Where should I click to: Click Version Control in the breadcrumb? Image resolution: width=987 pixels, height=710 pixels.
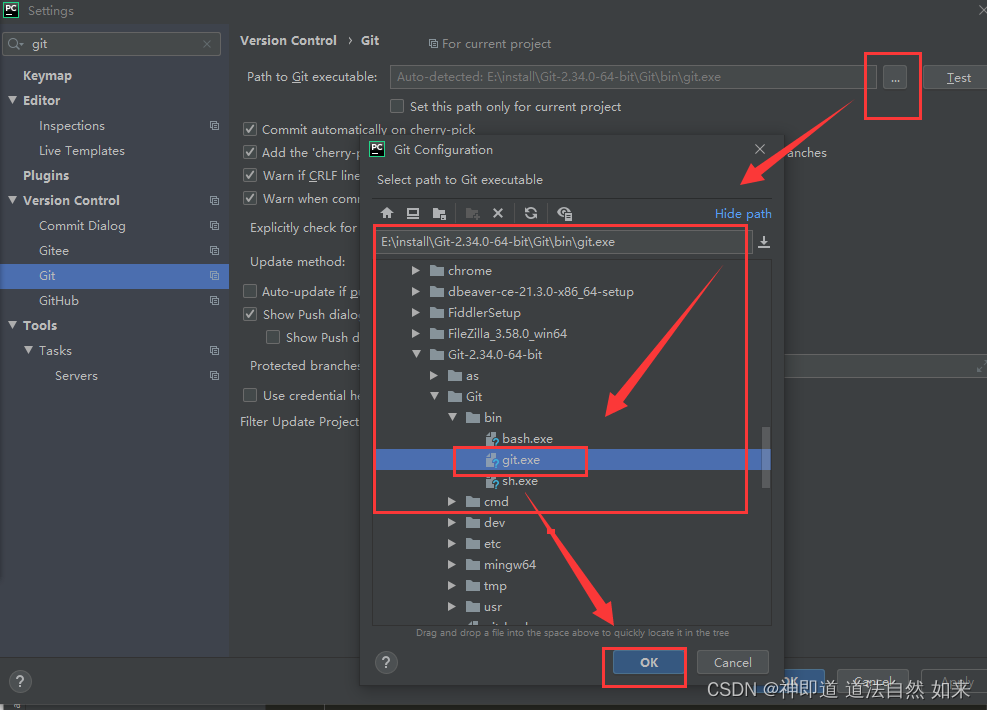[x=288, y=40]
